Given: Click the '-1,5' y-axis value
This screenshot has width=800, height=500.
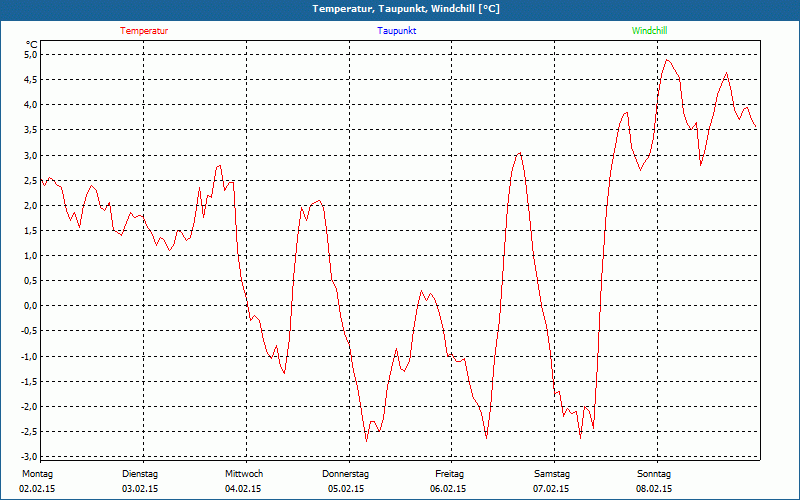Looking at the screenshot, I should pos(30,381).
